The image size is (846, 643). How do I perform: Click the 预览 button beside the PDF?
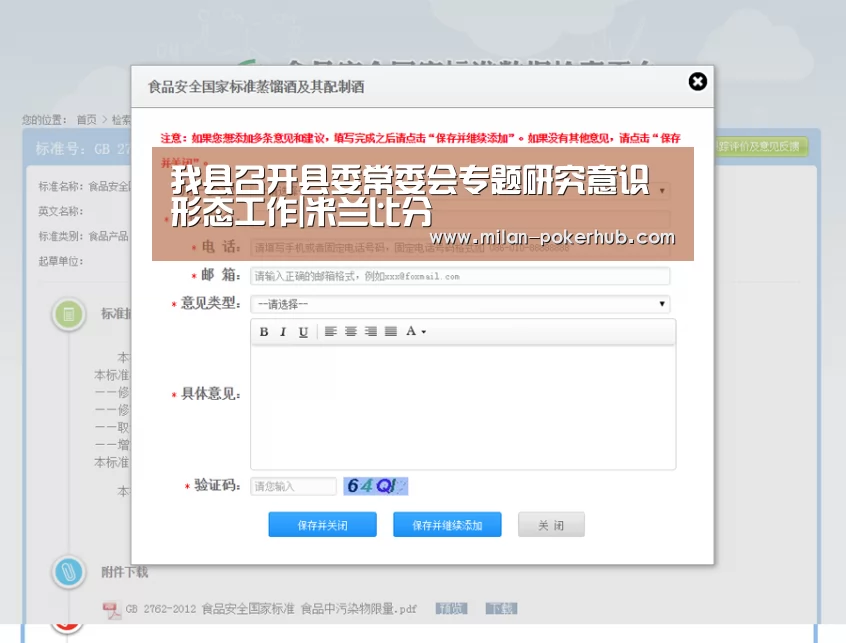(451, 609)
